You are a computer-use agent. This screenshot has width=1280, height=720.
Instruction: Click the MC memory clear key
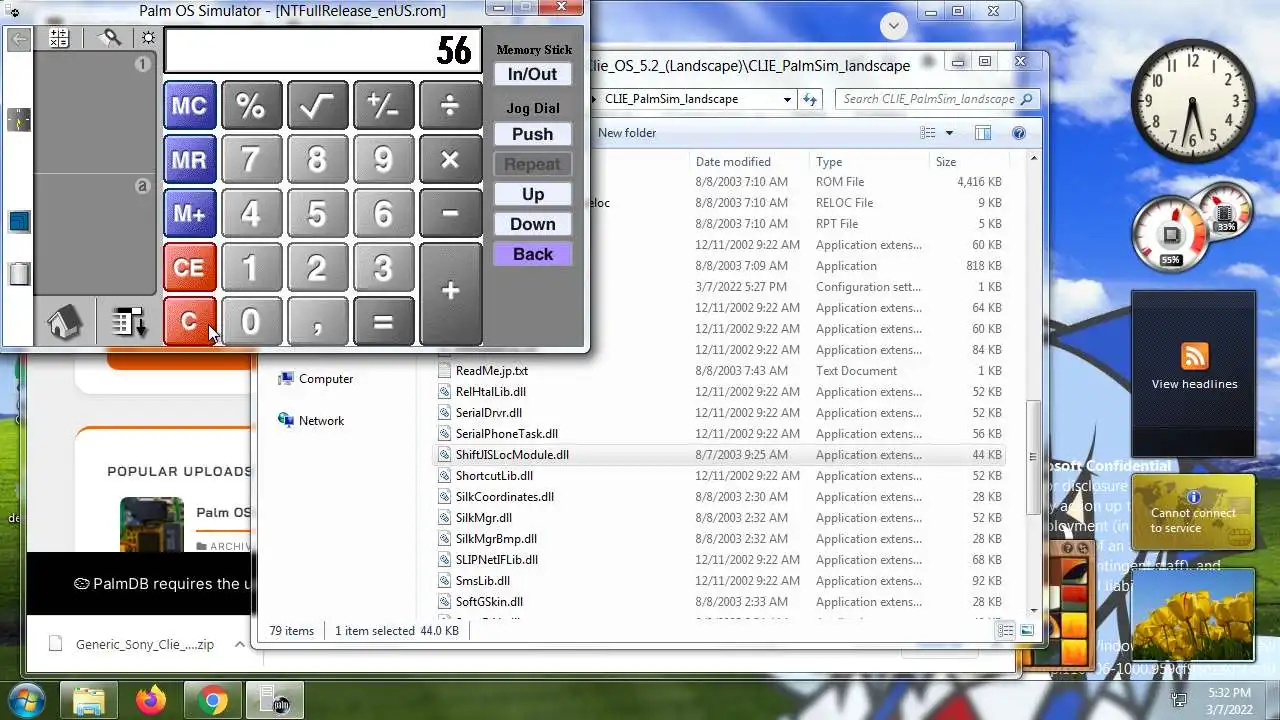pos(189,105)
